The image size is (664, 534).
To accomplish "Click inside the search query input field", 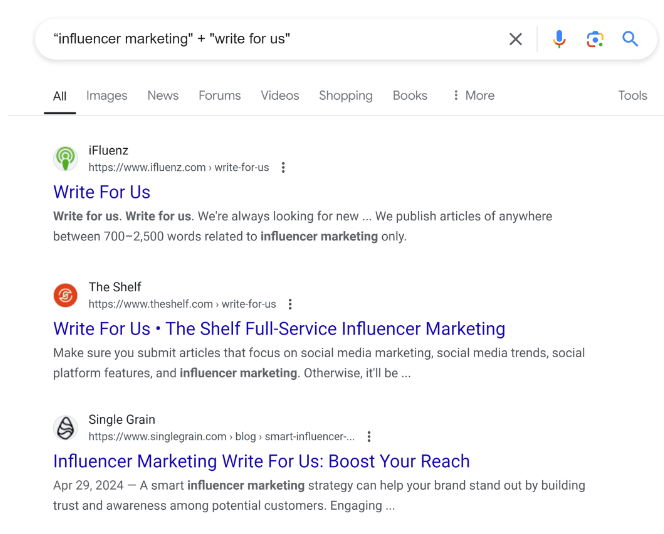I will point(270,39).
